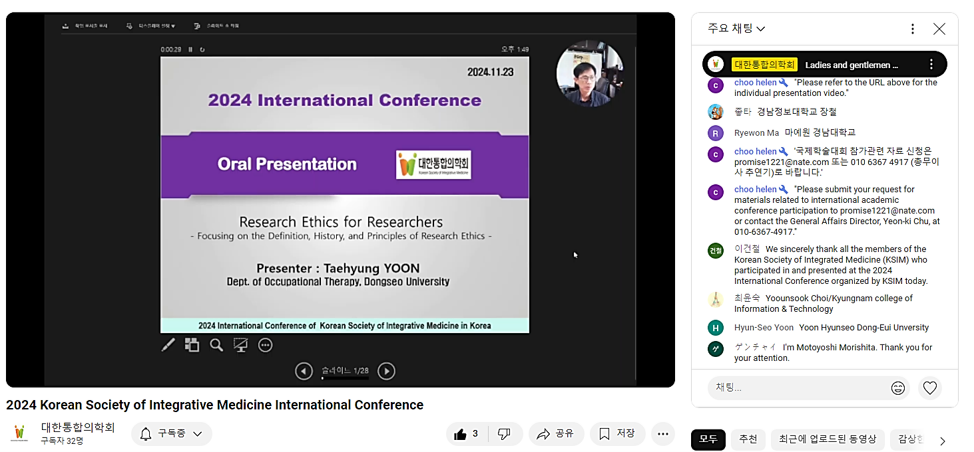Click the 공유 share button

[556, 434]
